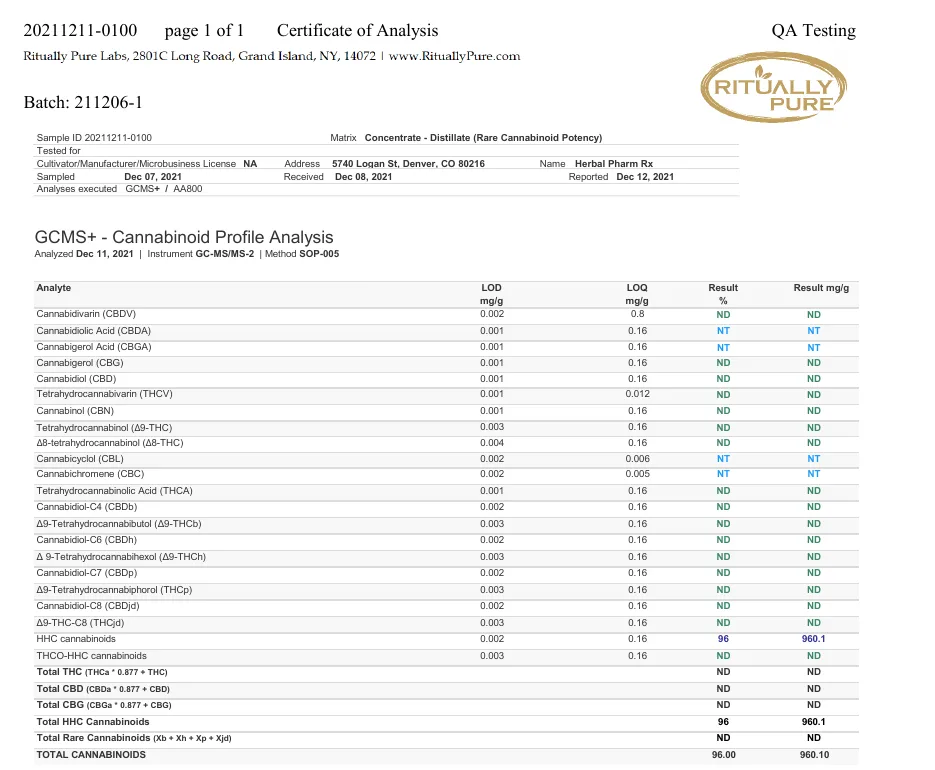Click the Ritually Pure gold logo
The width and height of the screenshot is (935, 770).
[773, 87]
